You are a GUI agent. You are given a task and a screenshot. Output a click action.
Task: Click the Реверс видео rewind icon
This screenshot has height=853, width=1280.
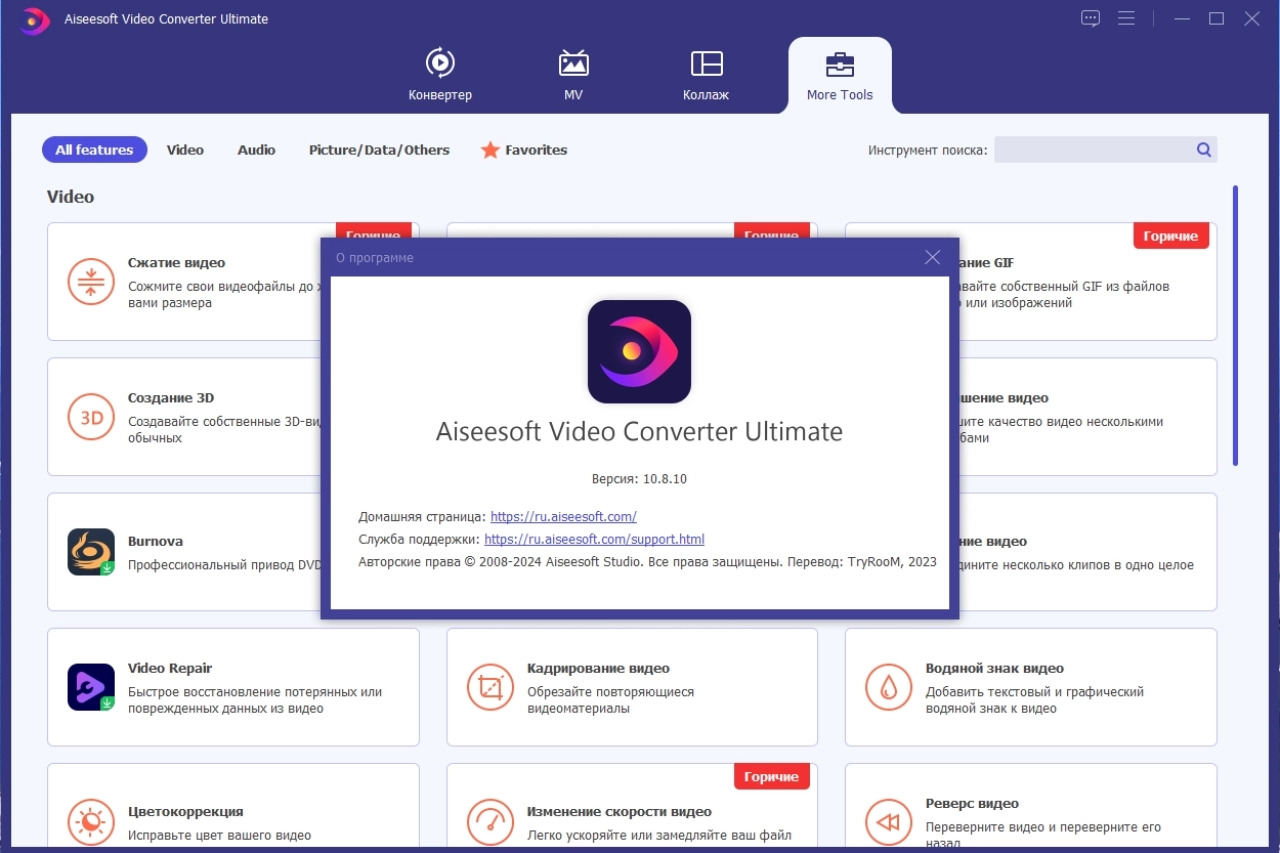(889, 822)
